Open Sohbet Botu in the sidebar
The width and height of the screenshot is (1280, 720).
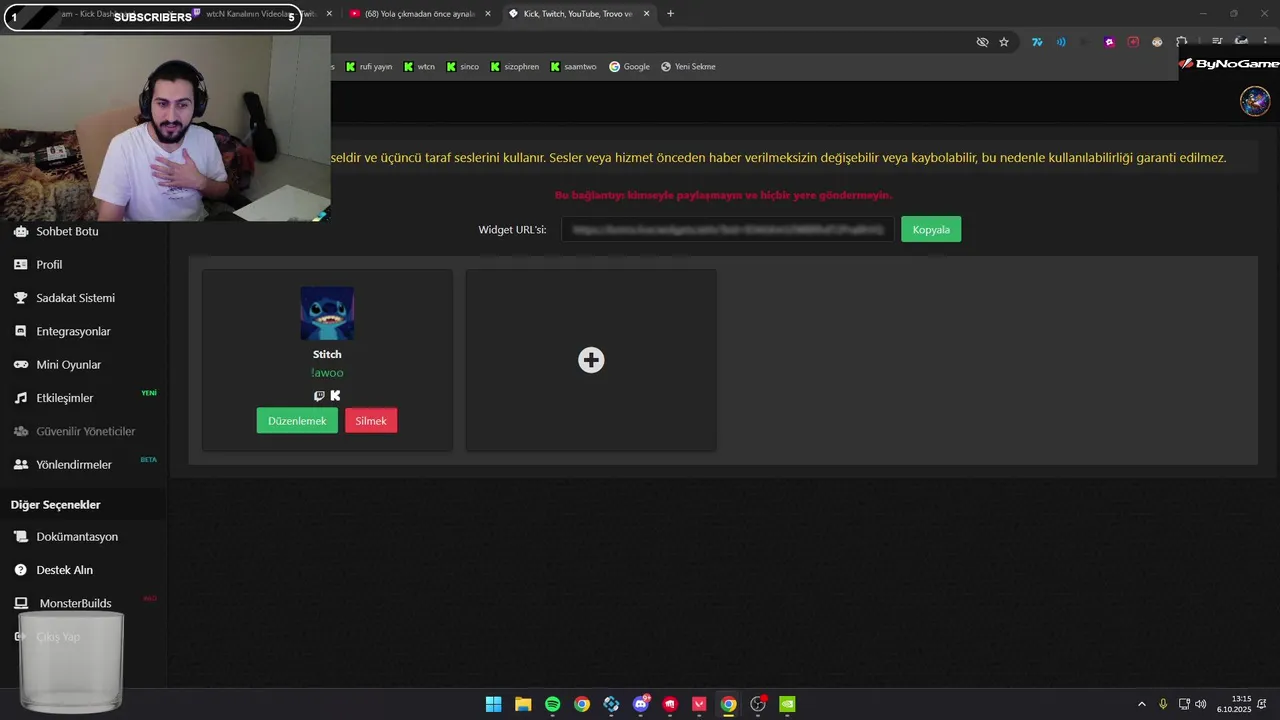click(x=67, y=231)
